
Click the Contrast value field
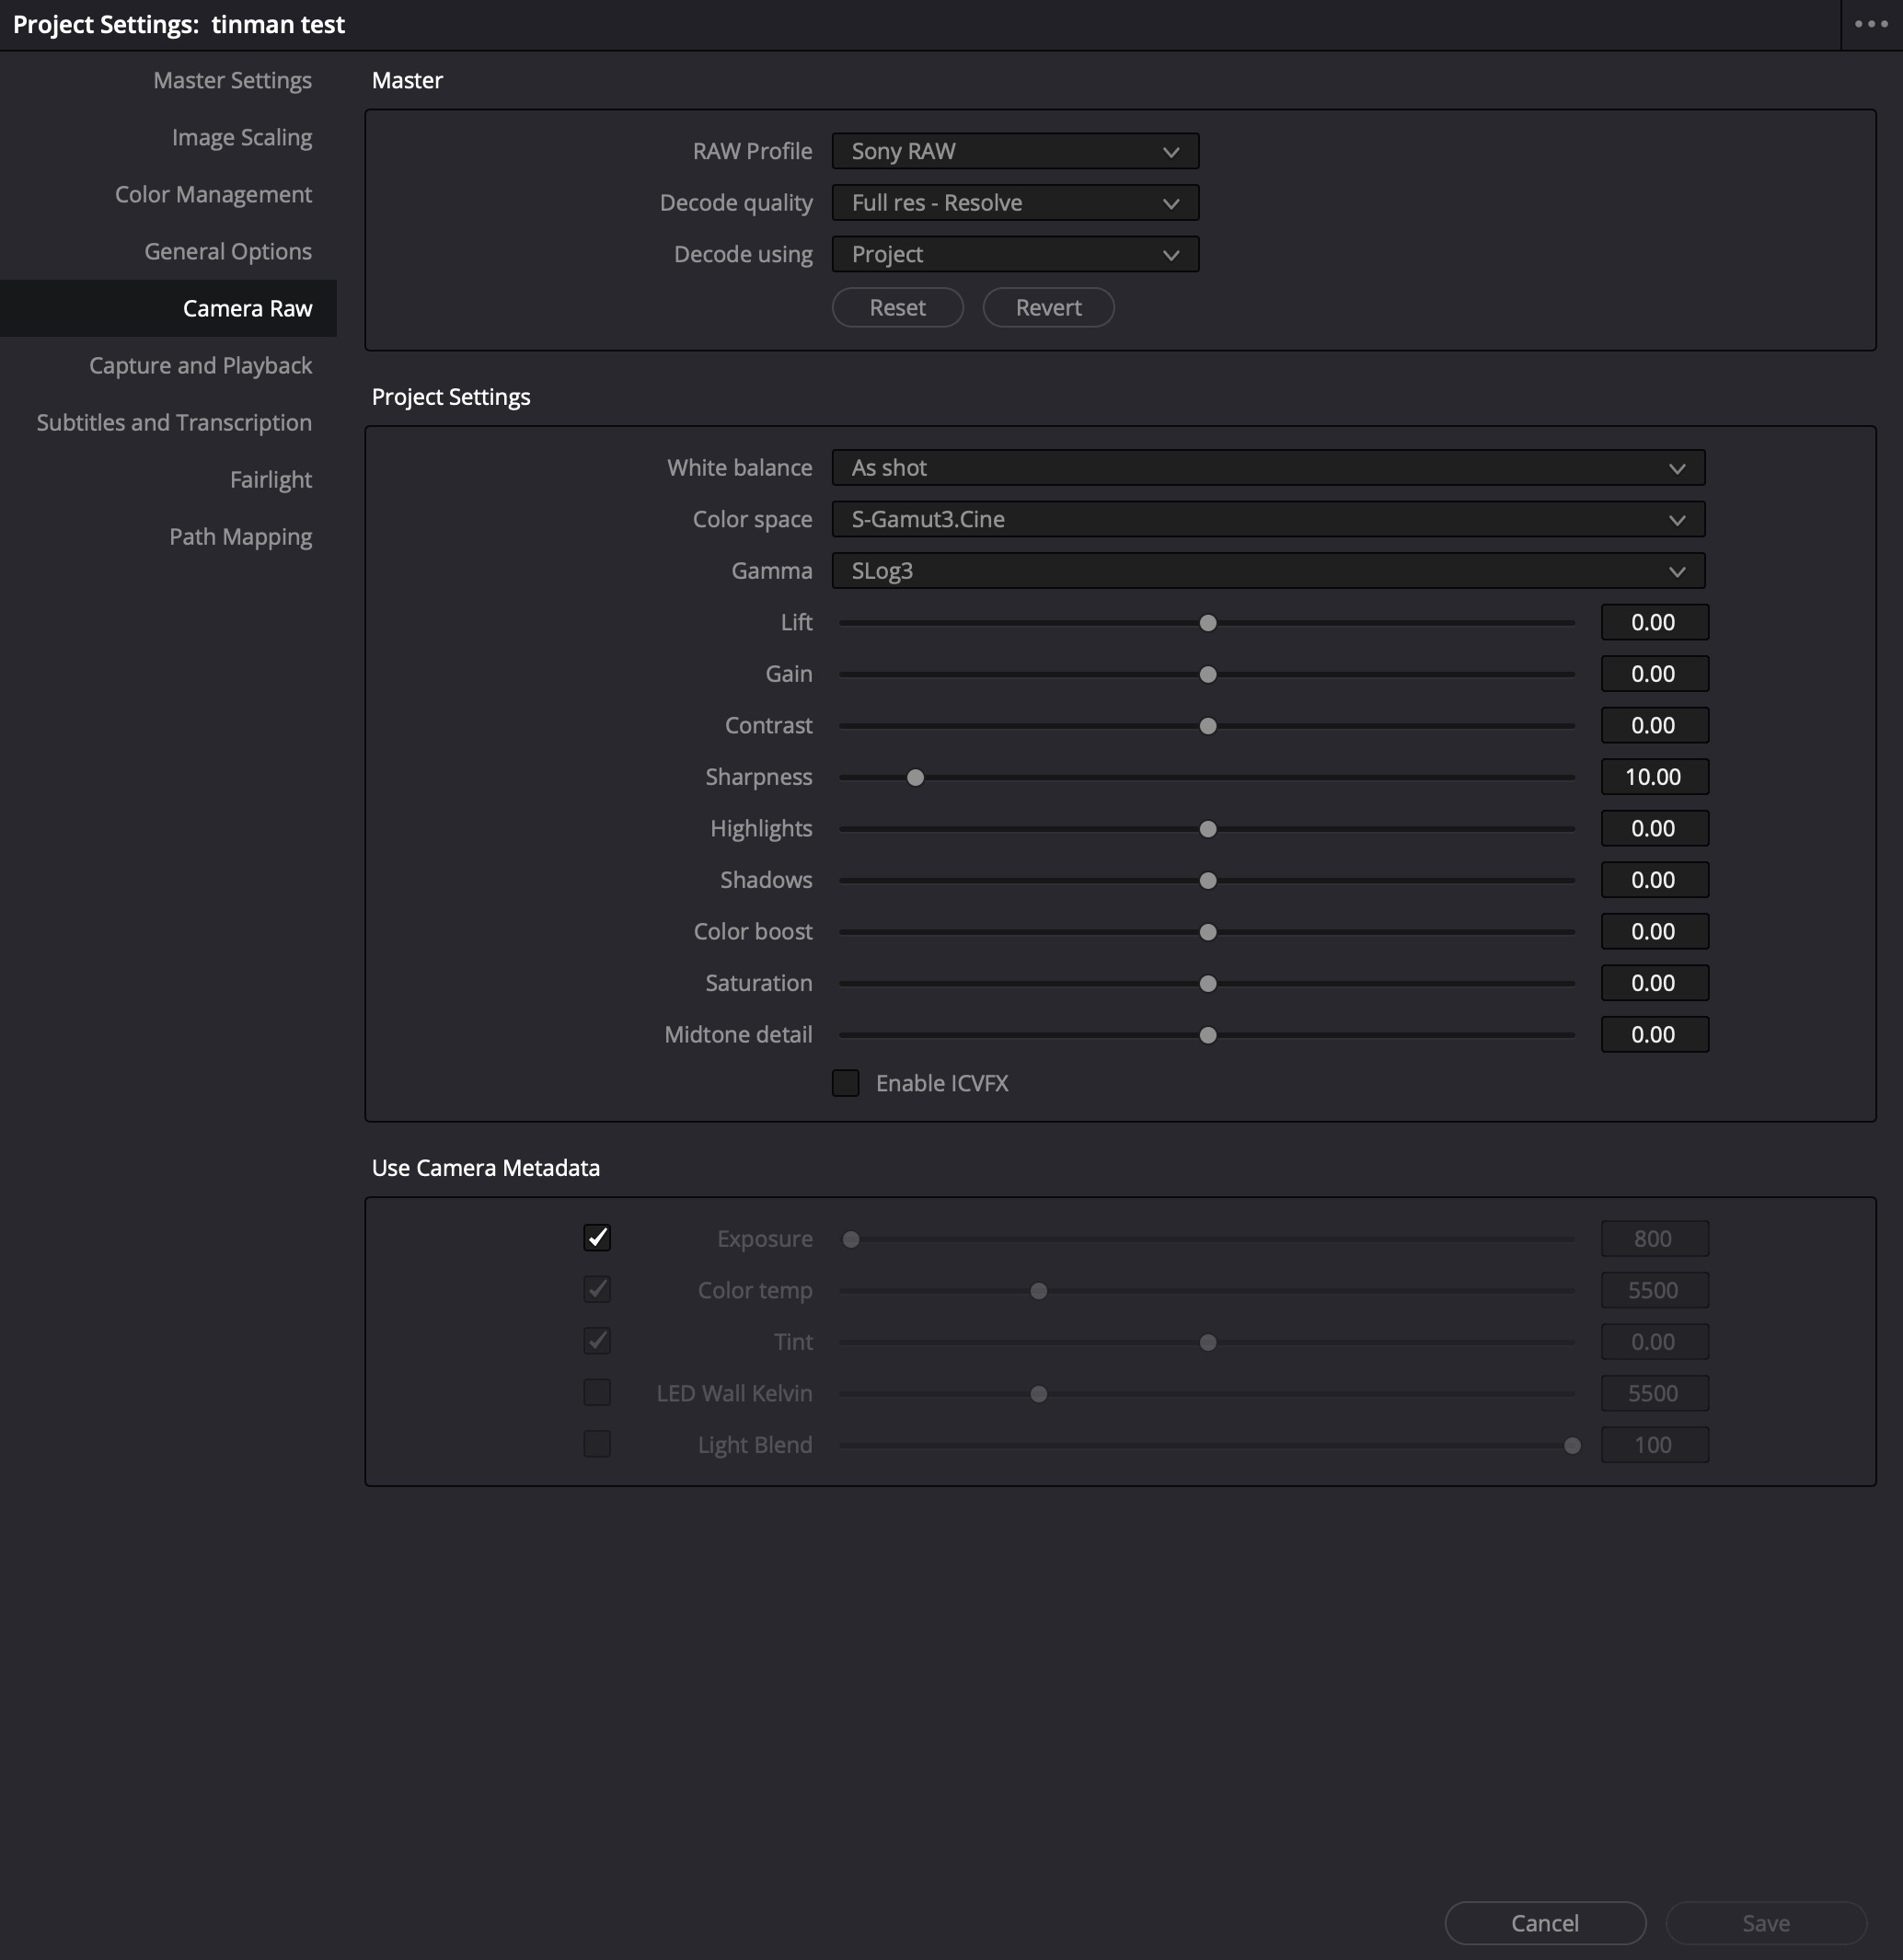[x=1654, y=724]
